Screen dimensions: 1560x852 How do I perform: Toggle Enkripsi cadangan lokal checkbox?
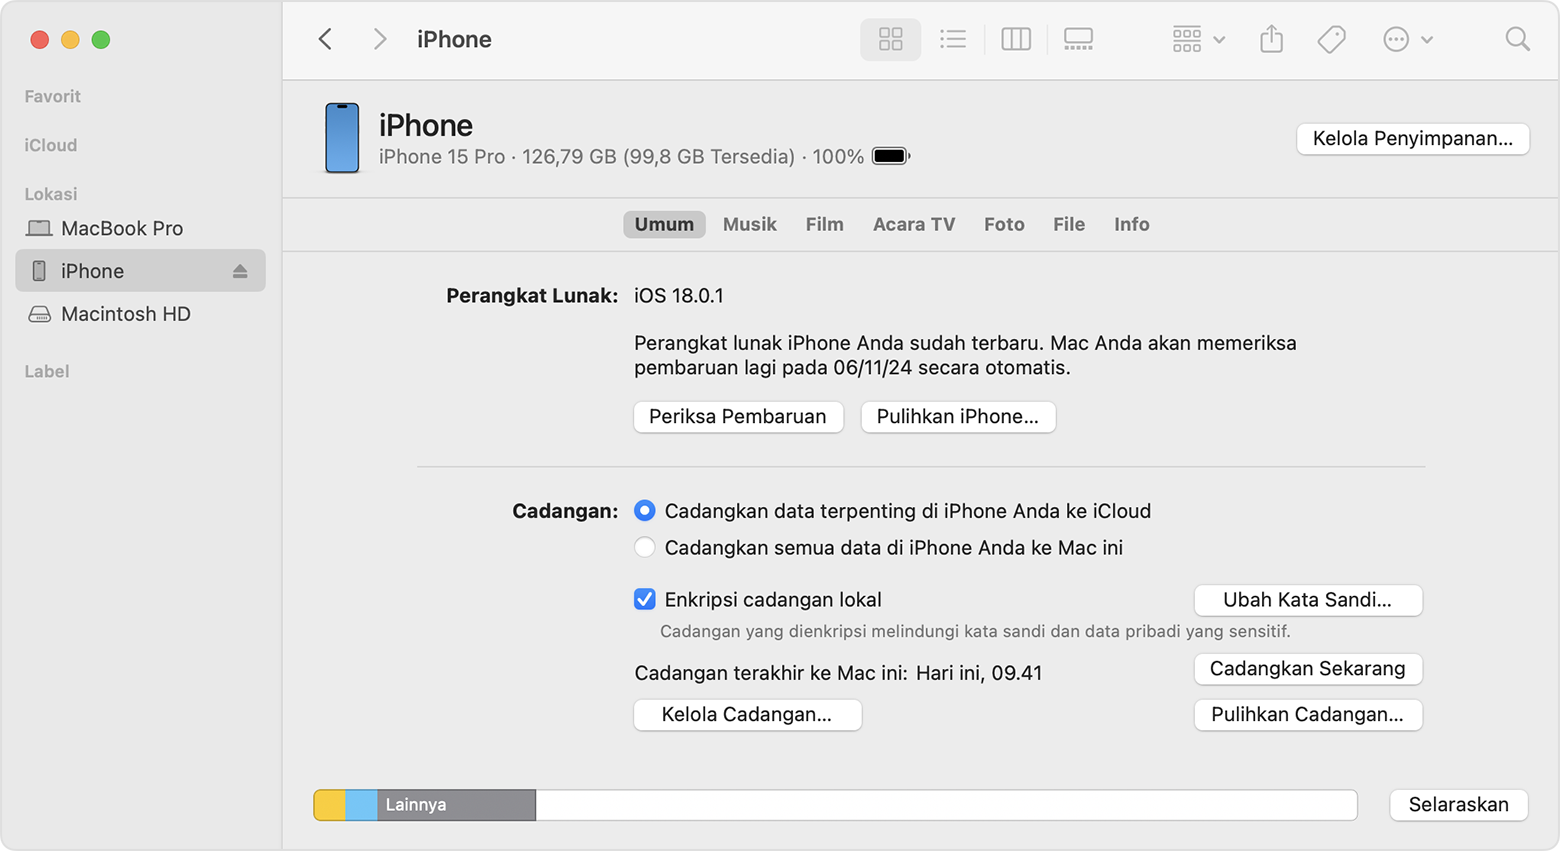click(645, 600)
